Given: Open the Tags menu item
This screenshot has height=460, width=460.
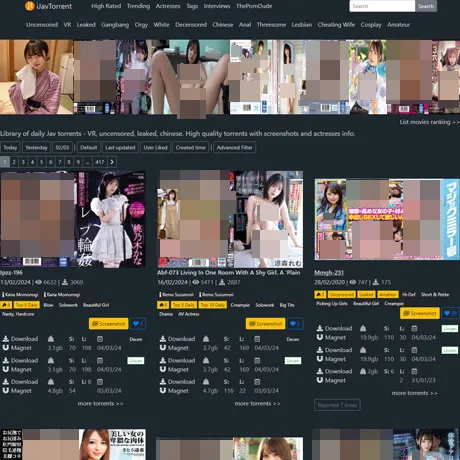Looking at the screenshot, I should [x=192, y=6].
